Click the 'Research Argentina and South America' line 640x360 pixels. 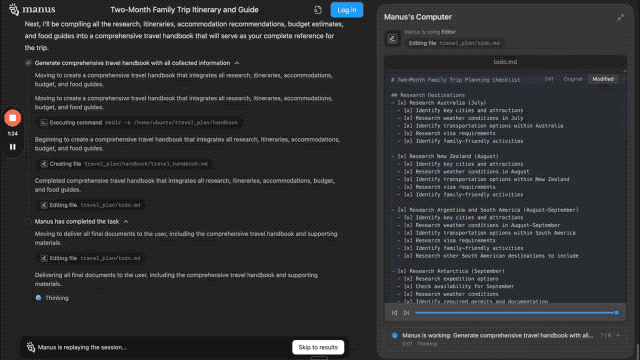tap(488, 210)
